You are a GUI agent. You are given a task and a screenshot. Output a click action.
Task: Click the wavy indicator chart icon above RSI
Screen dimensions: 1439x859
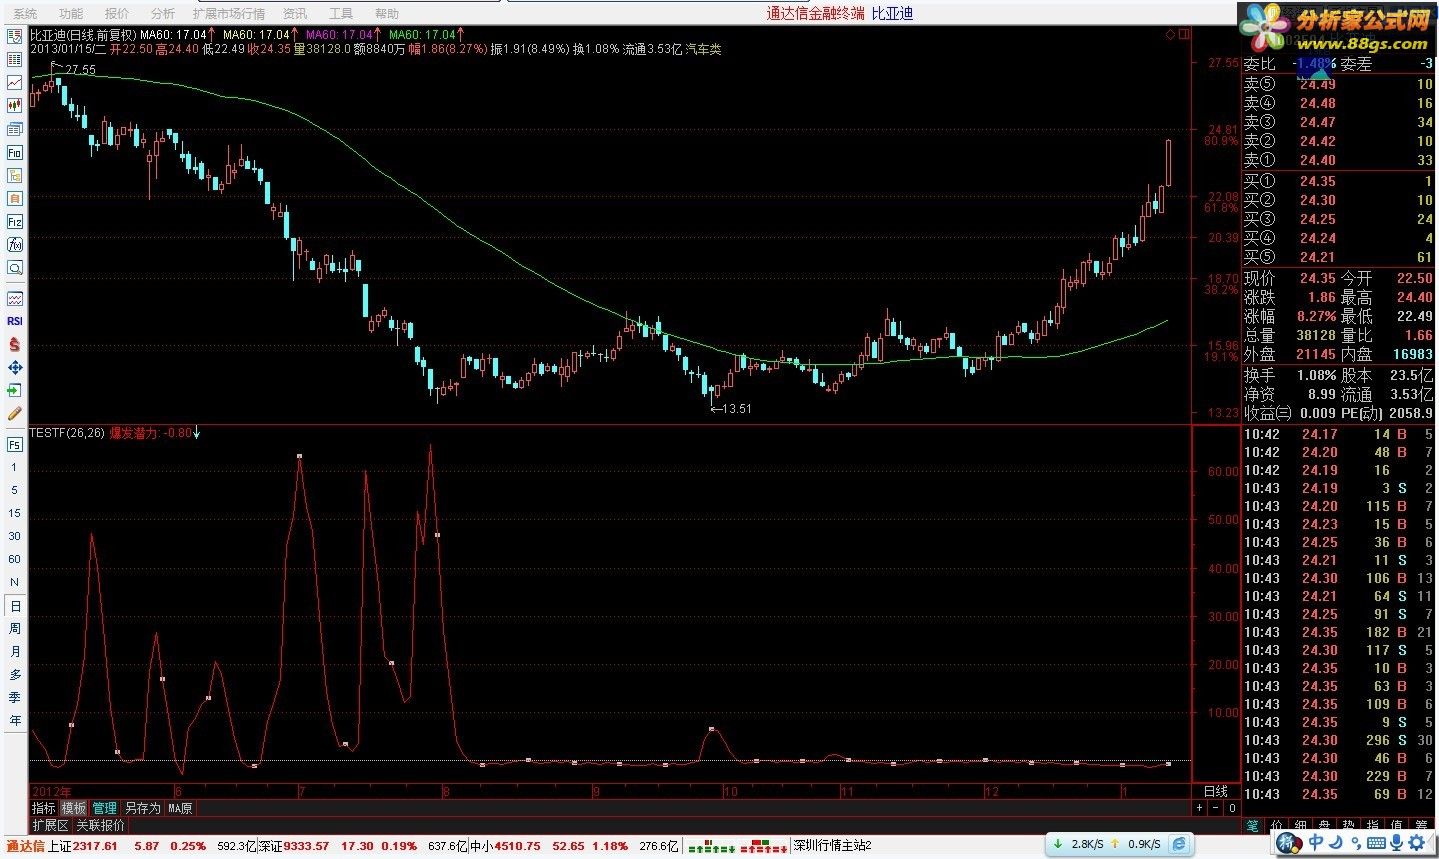pos(15,298)
